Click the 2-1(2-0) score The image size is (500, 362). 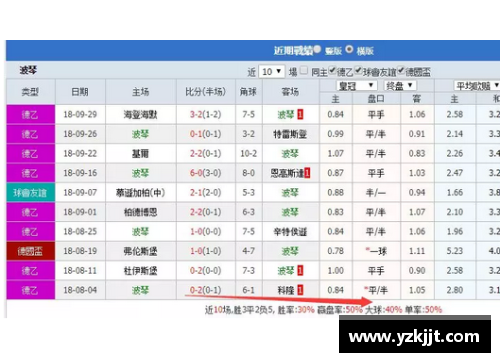tap(205, 193)
